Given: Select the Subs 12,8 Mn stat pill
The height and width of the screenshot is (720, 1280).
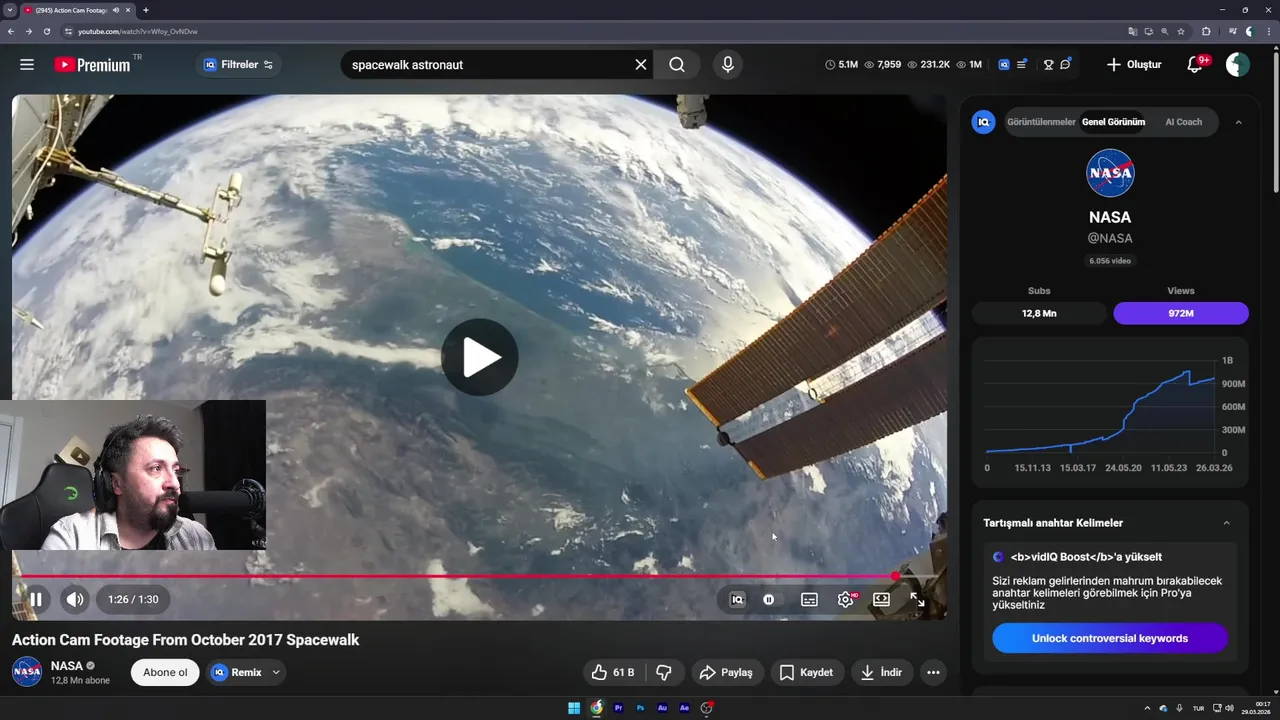Looking at the screenshot, I should 1039,313.
